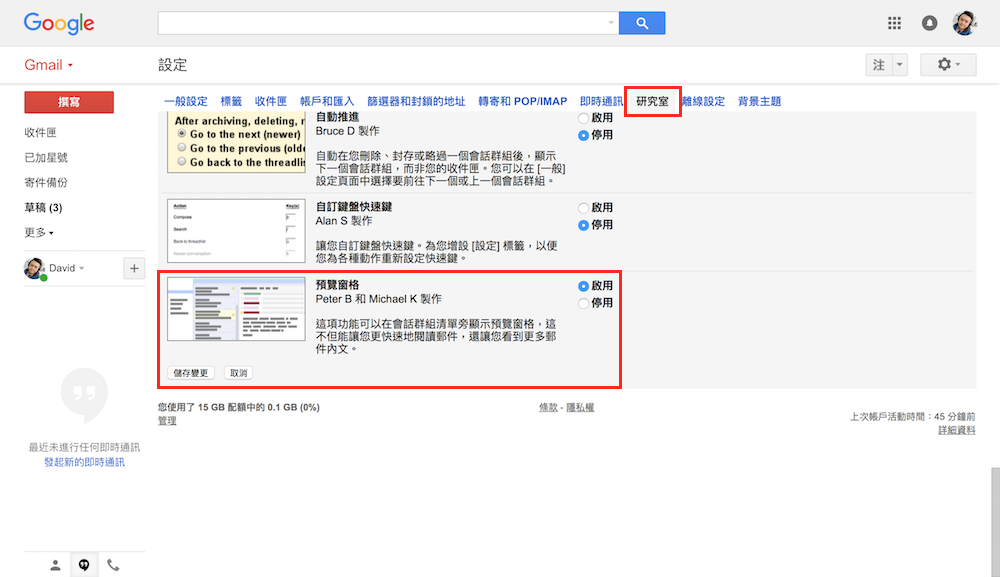Open the 注 input method dropdown arrow
This screenshot has height=577, width=1000.
click(x=900, y=65)
